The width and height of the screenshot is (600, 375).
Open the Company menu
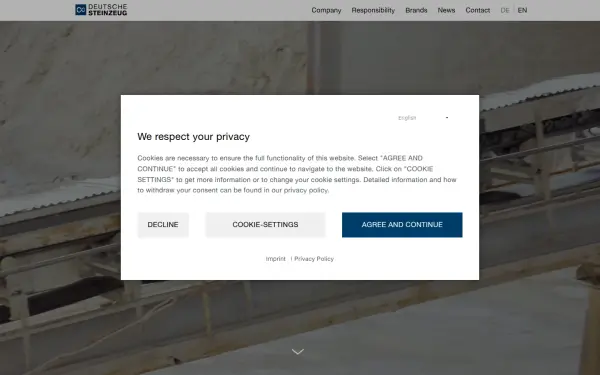[x=326, y=10]
